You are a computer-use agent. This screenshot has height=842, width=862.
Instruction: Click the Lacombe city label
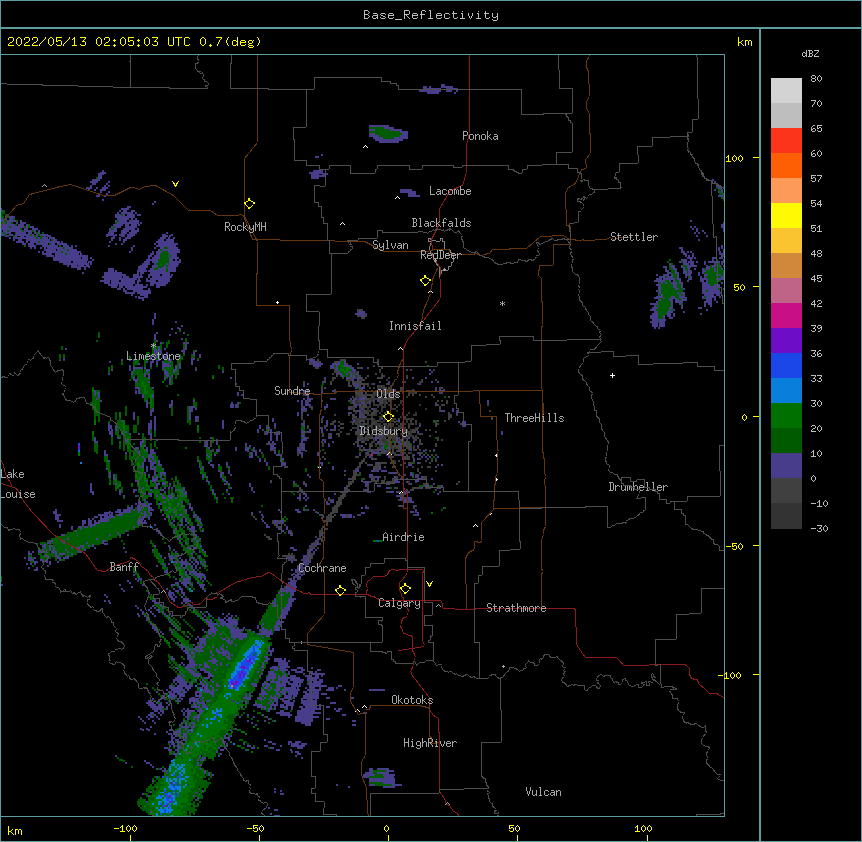[450, 191]
